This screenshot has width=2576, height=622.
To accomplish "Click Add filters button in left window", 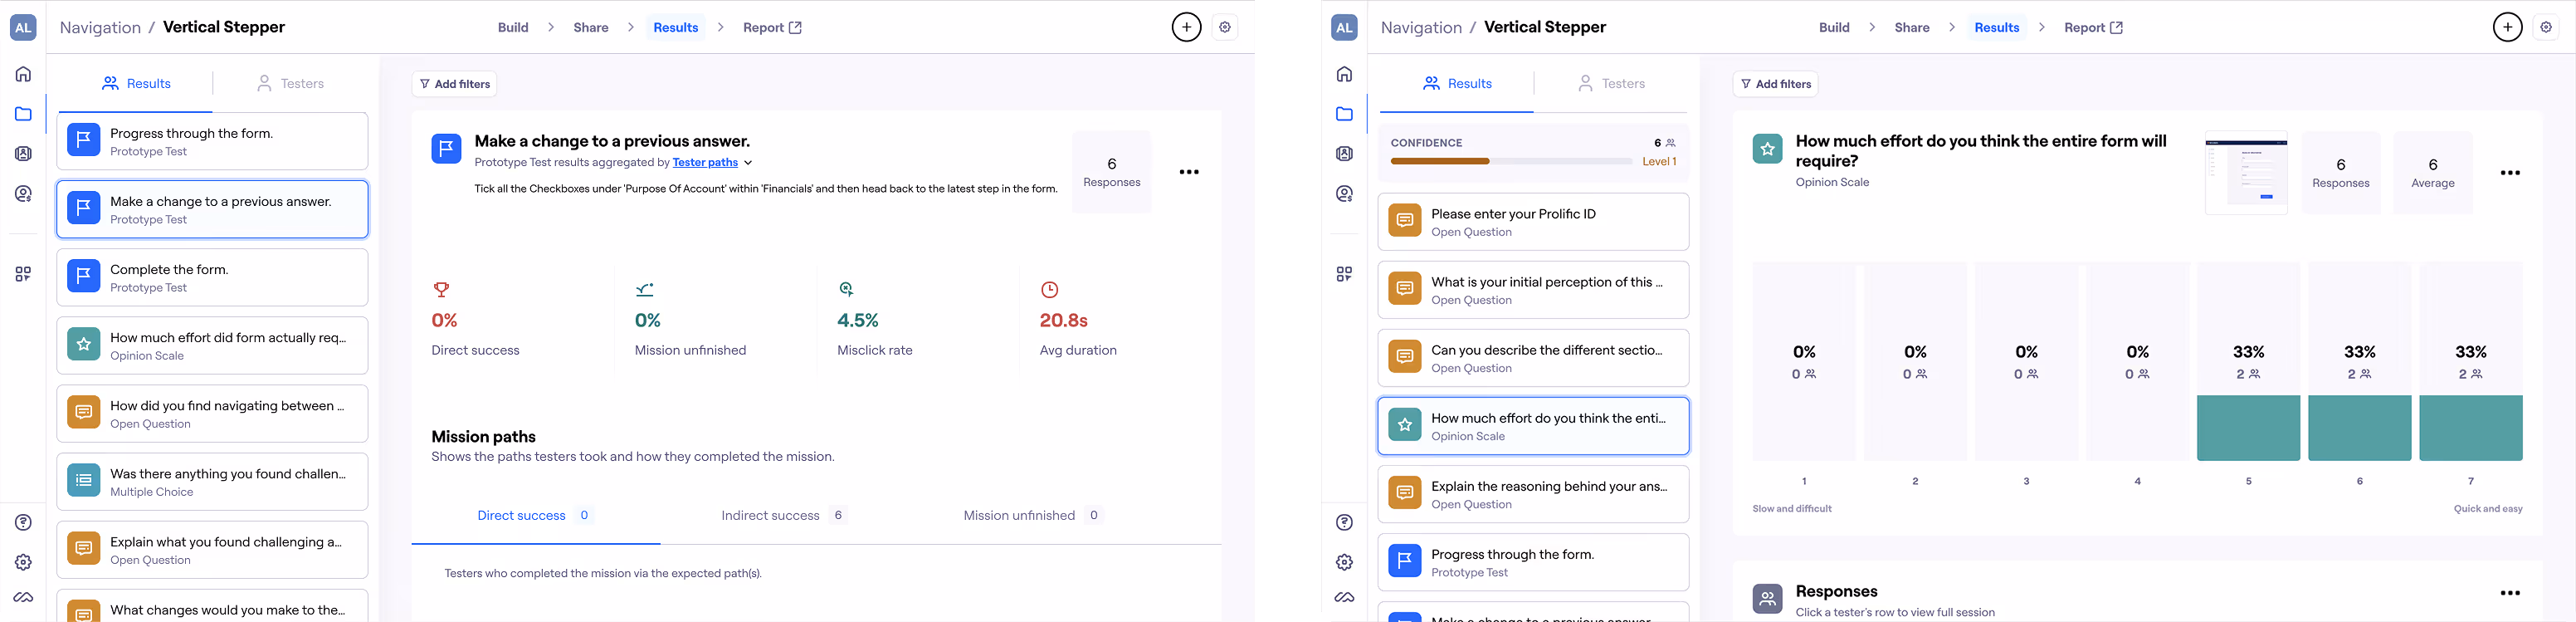I will 454,84.
